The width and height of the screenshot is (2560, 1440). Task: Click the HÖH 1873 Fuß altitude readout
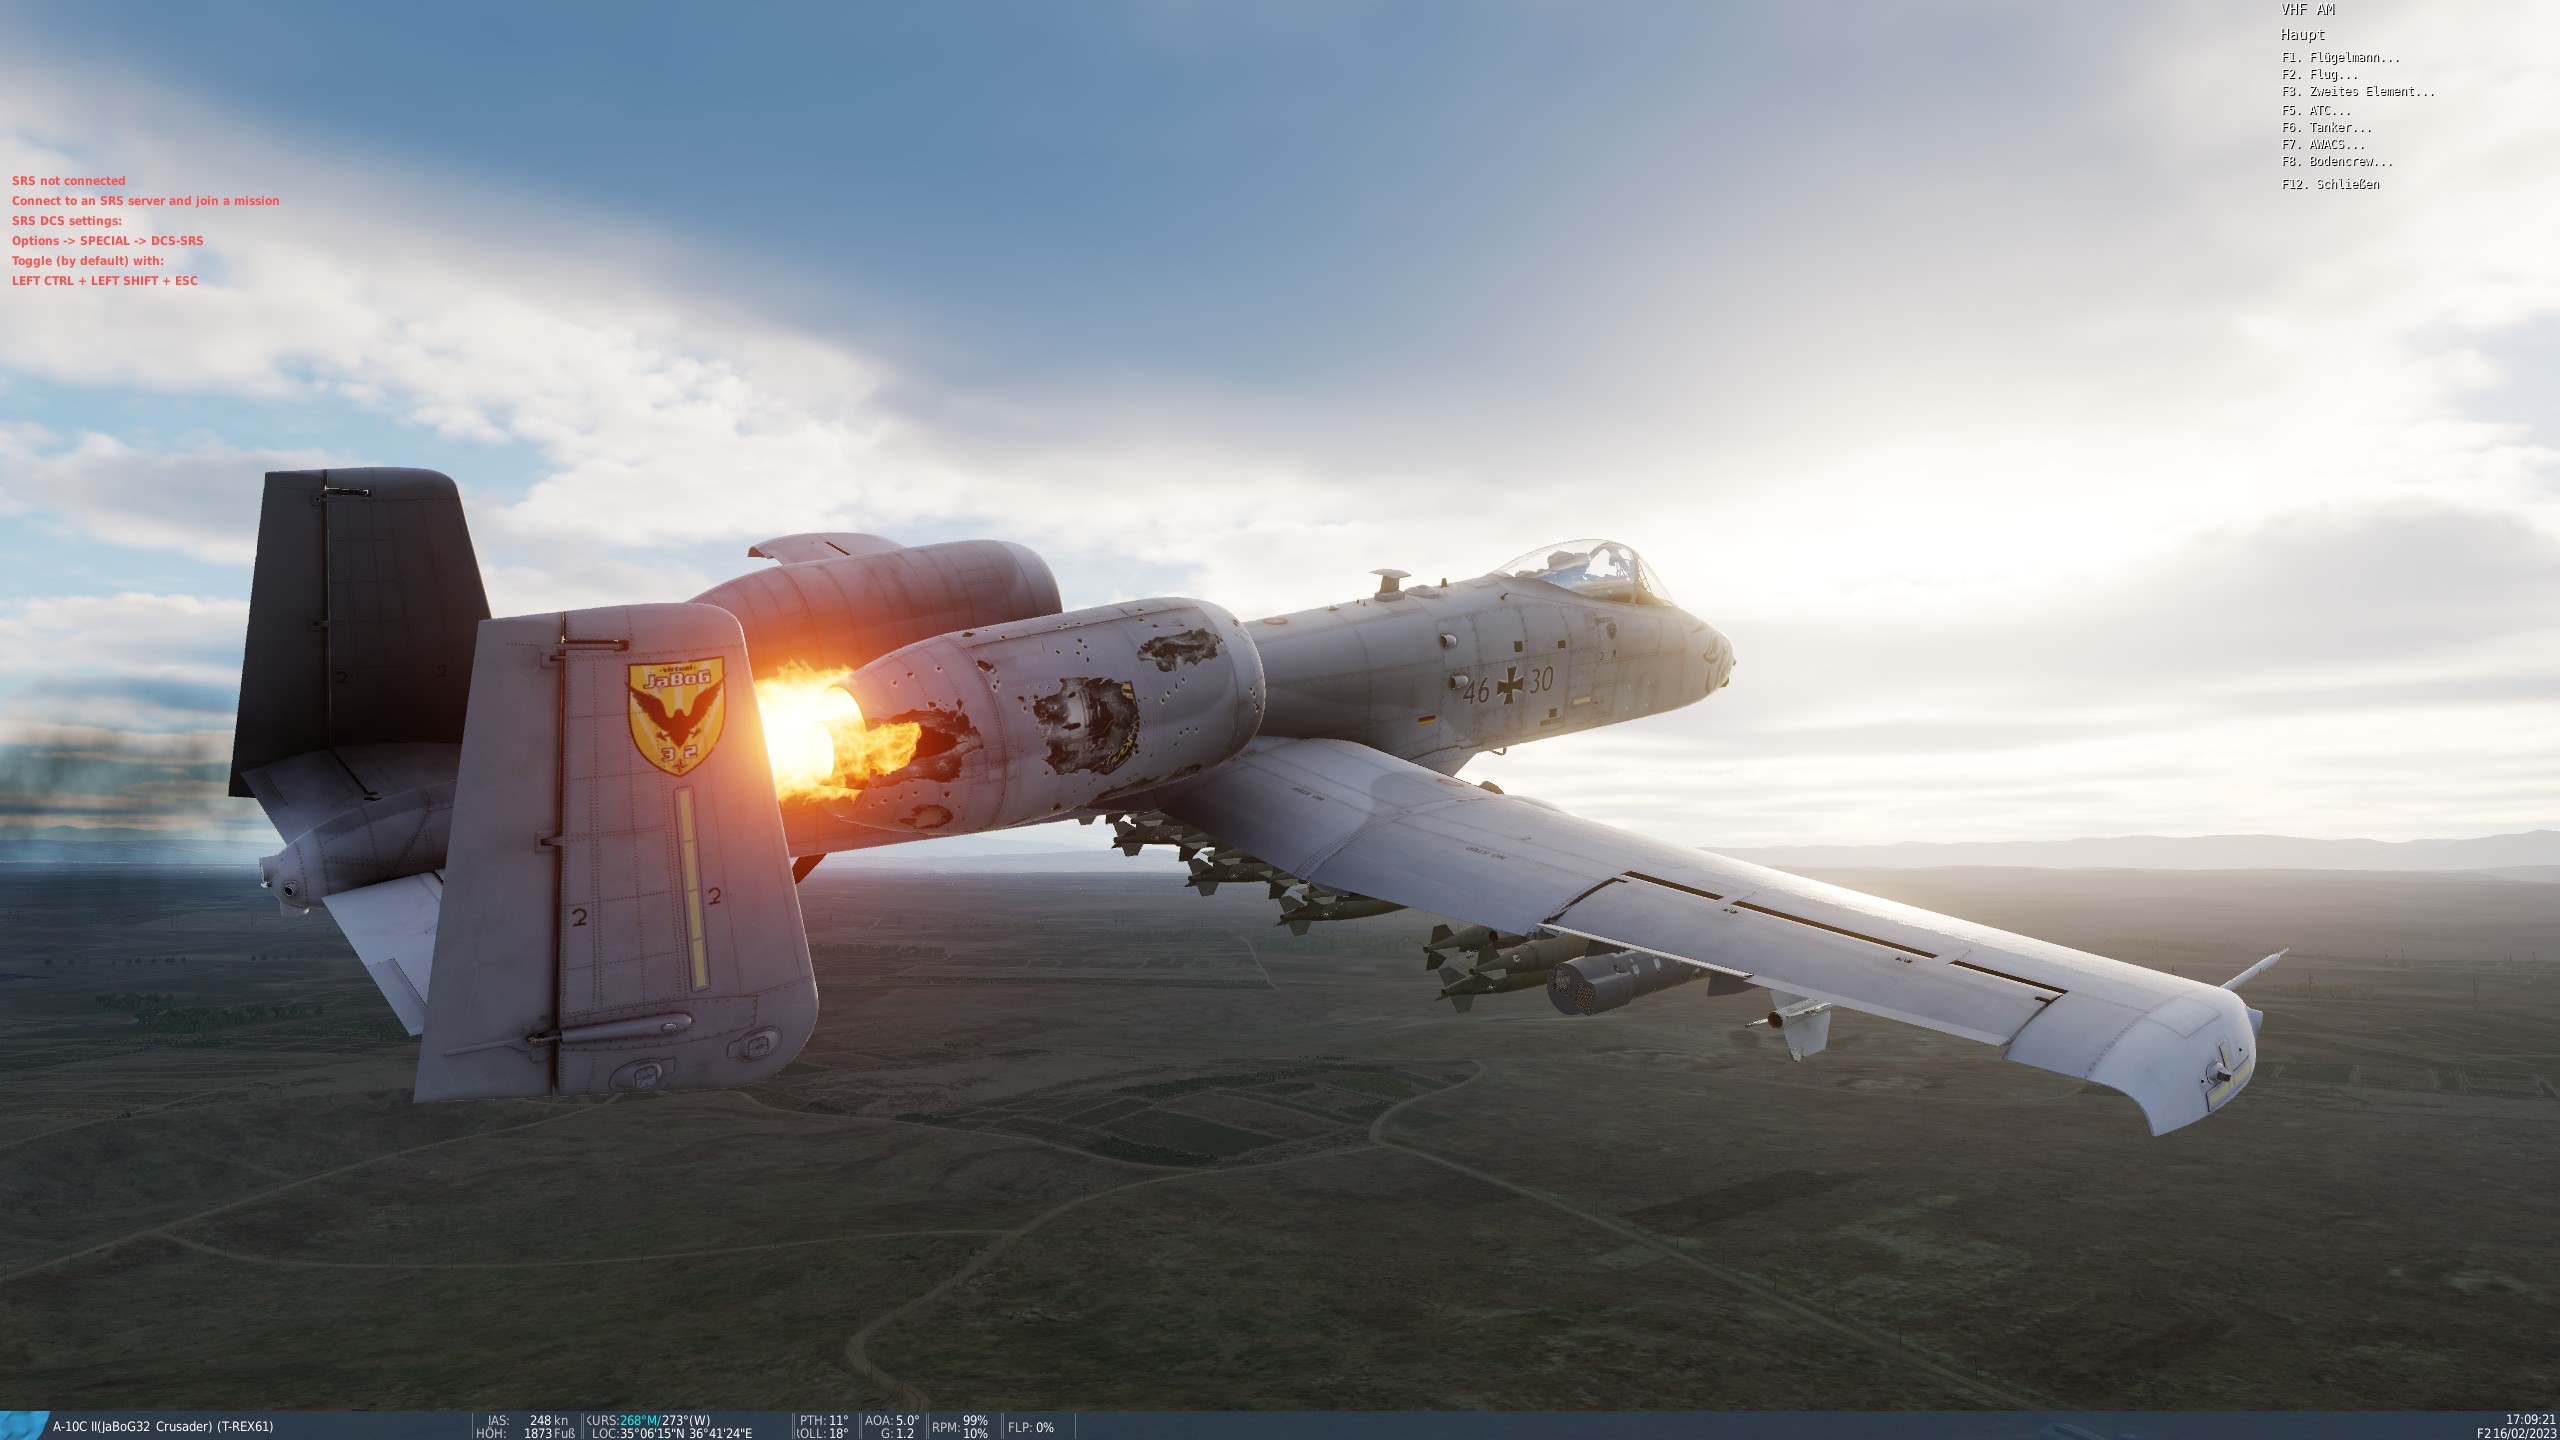(x=526, y=1433)
